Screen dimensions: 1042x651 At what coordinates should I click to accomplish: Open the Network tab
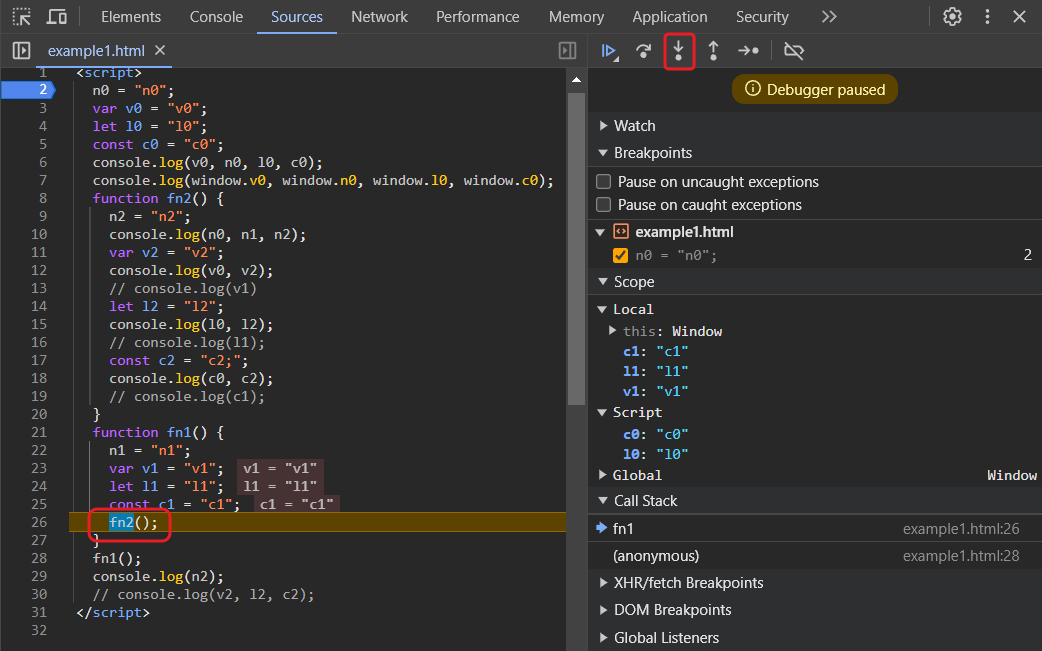tap(379, 17)
